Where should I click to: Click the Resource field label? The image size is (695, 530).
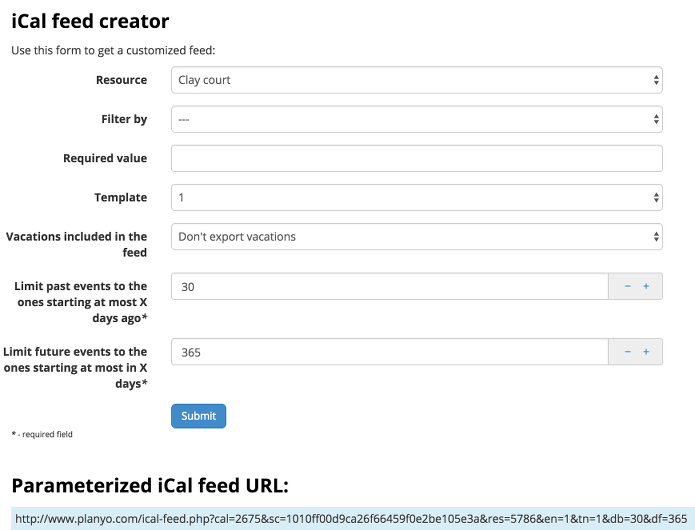[121, 80]
